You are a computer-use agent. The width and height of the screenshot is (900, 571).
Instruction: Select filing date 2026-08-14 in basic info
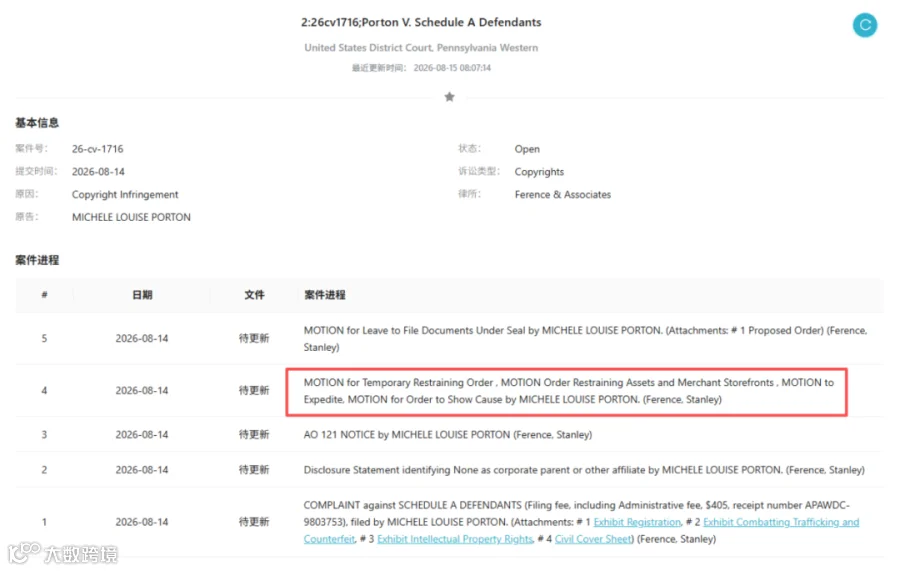click(x=98, y=172)
